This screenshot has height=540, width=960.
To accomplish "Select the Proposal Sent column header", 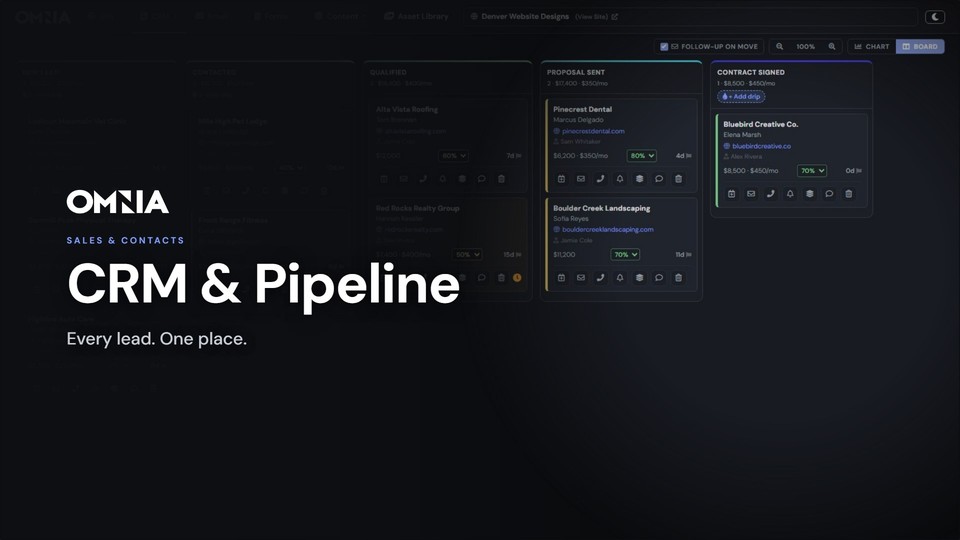I will (x=576, y=72).
